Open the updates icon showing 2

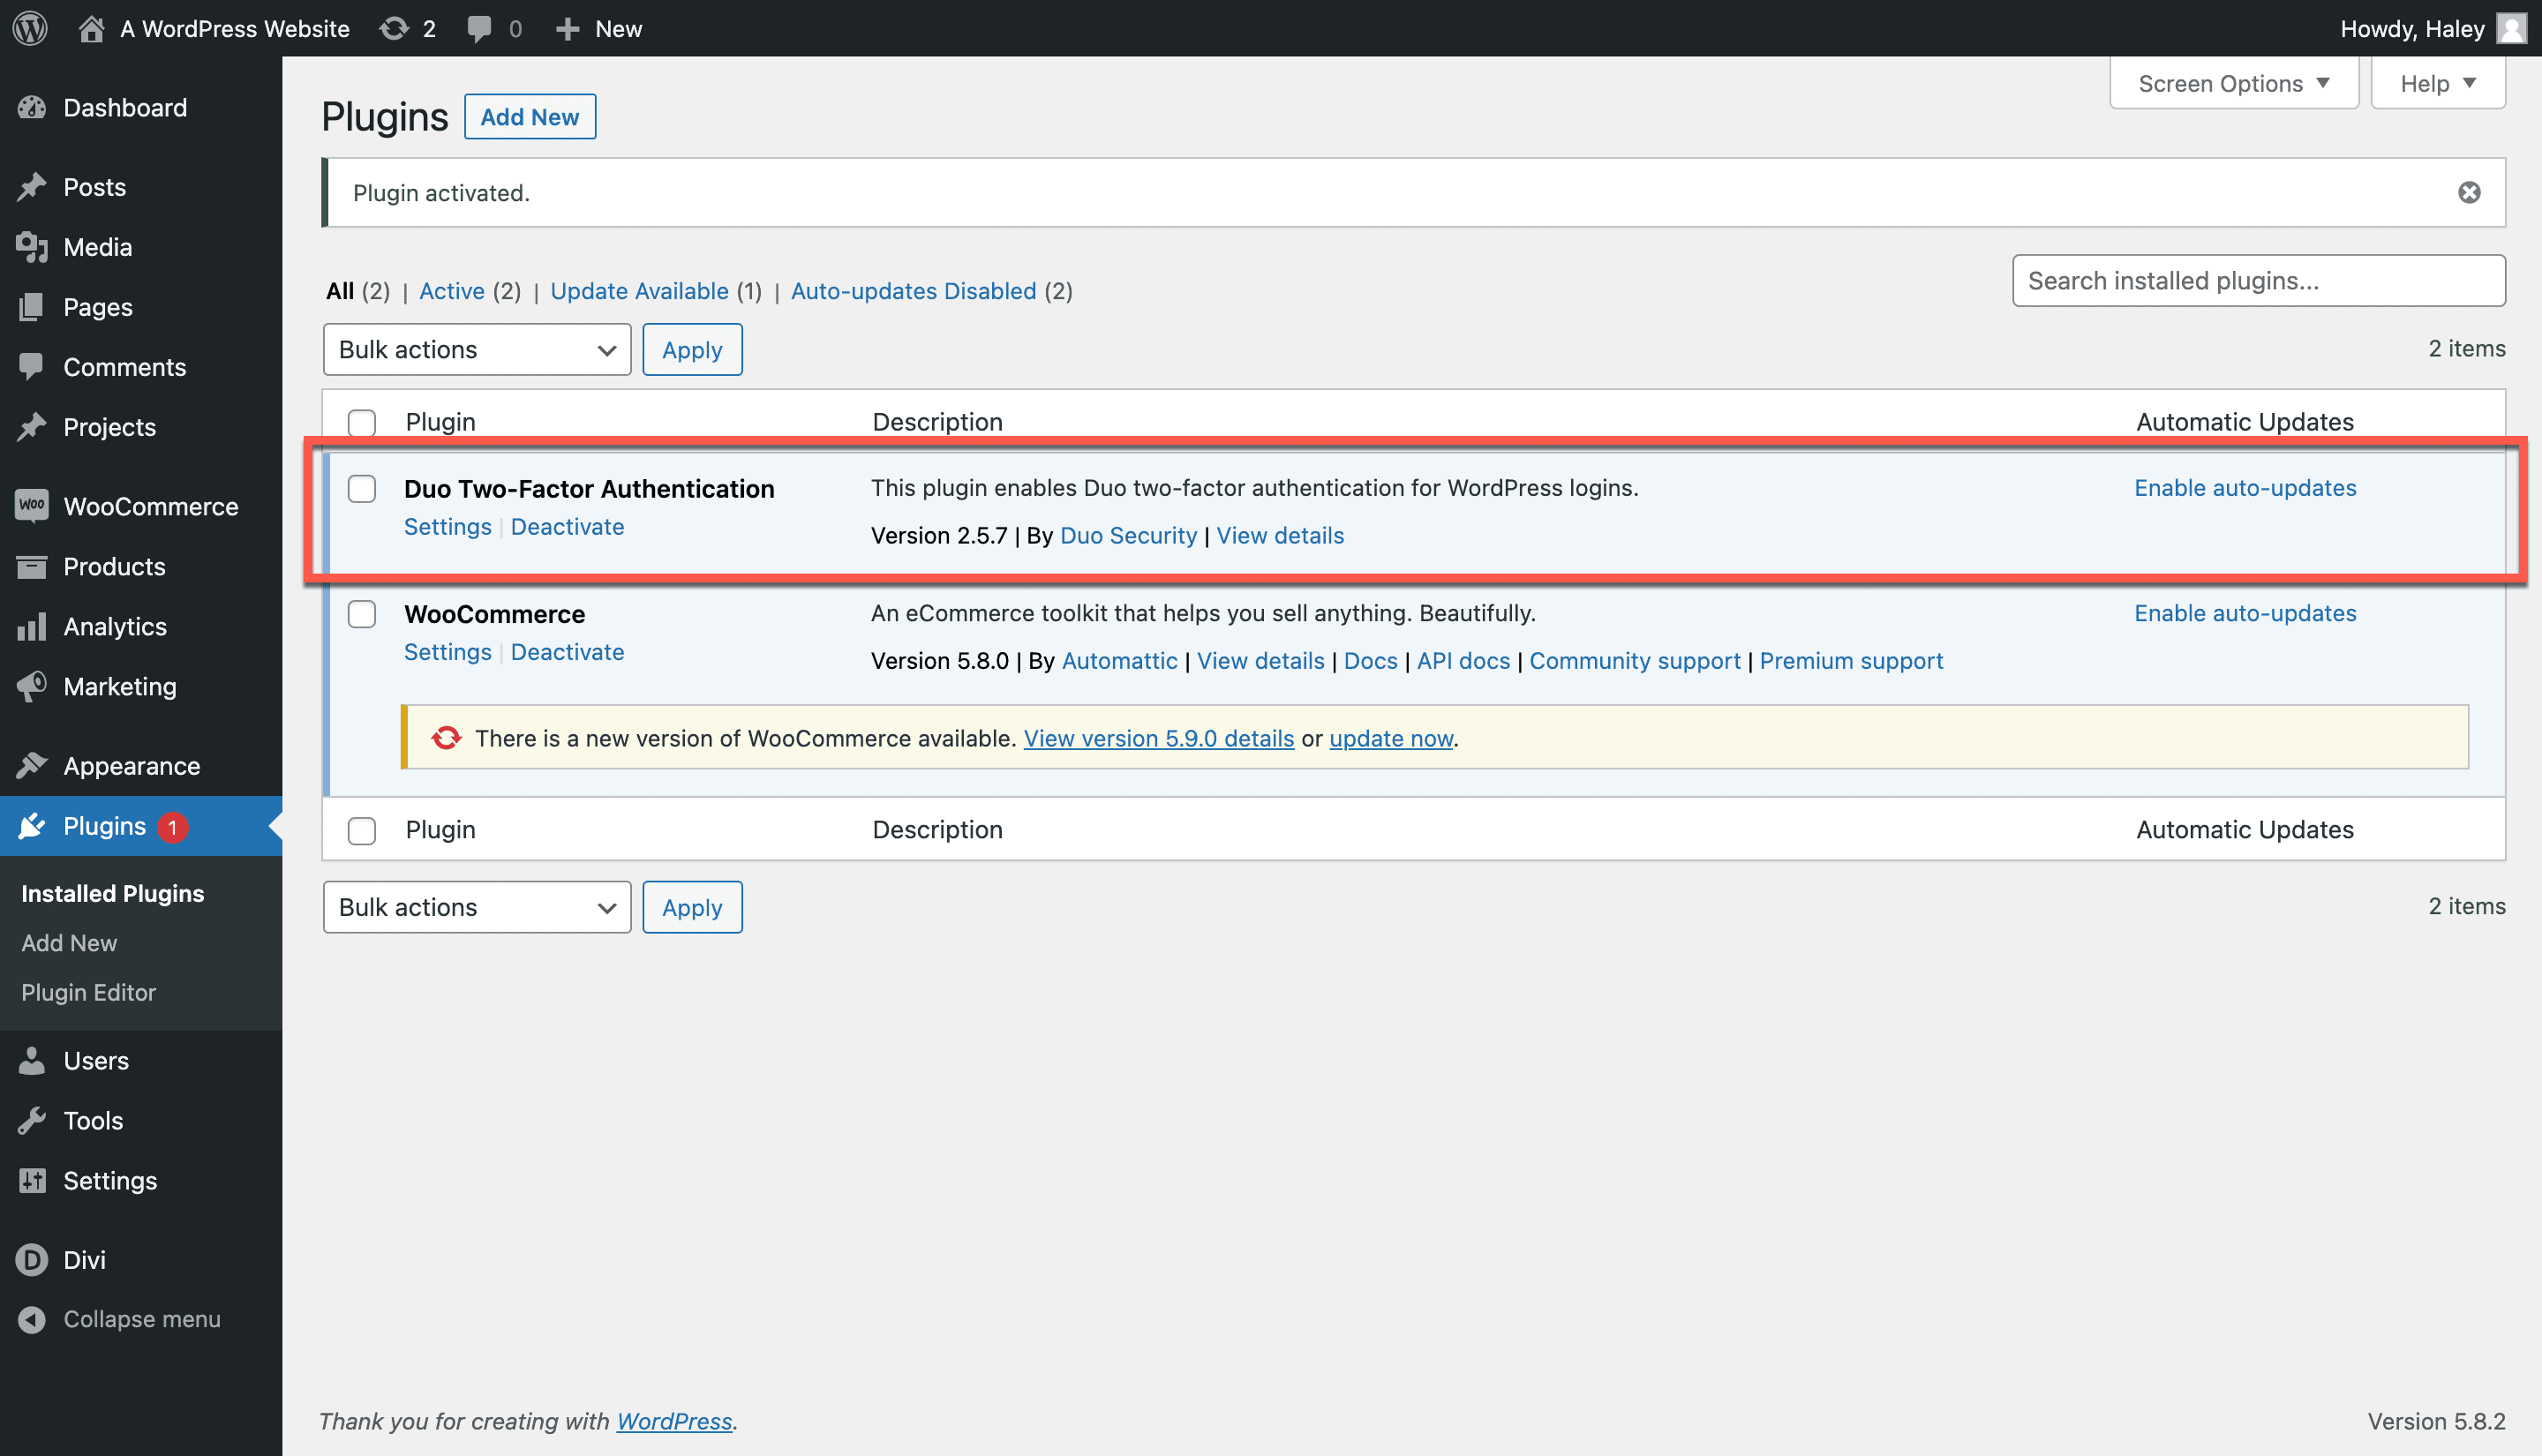click(395, 28)
